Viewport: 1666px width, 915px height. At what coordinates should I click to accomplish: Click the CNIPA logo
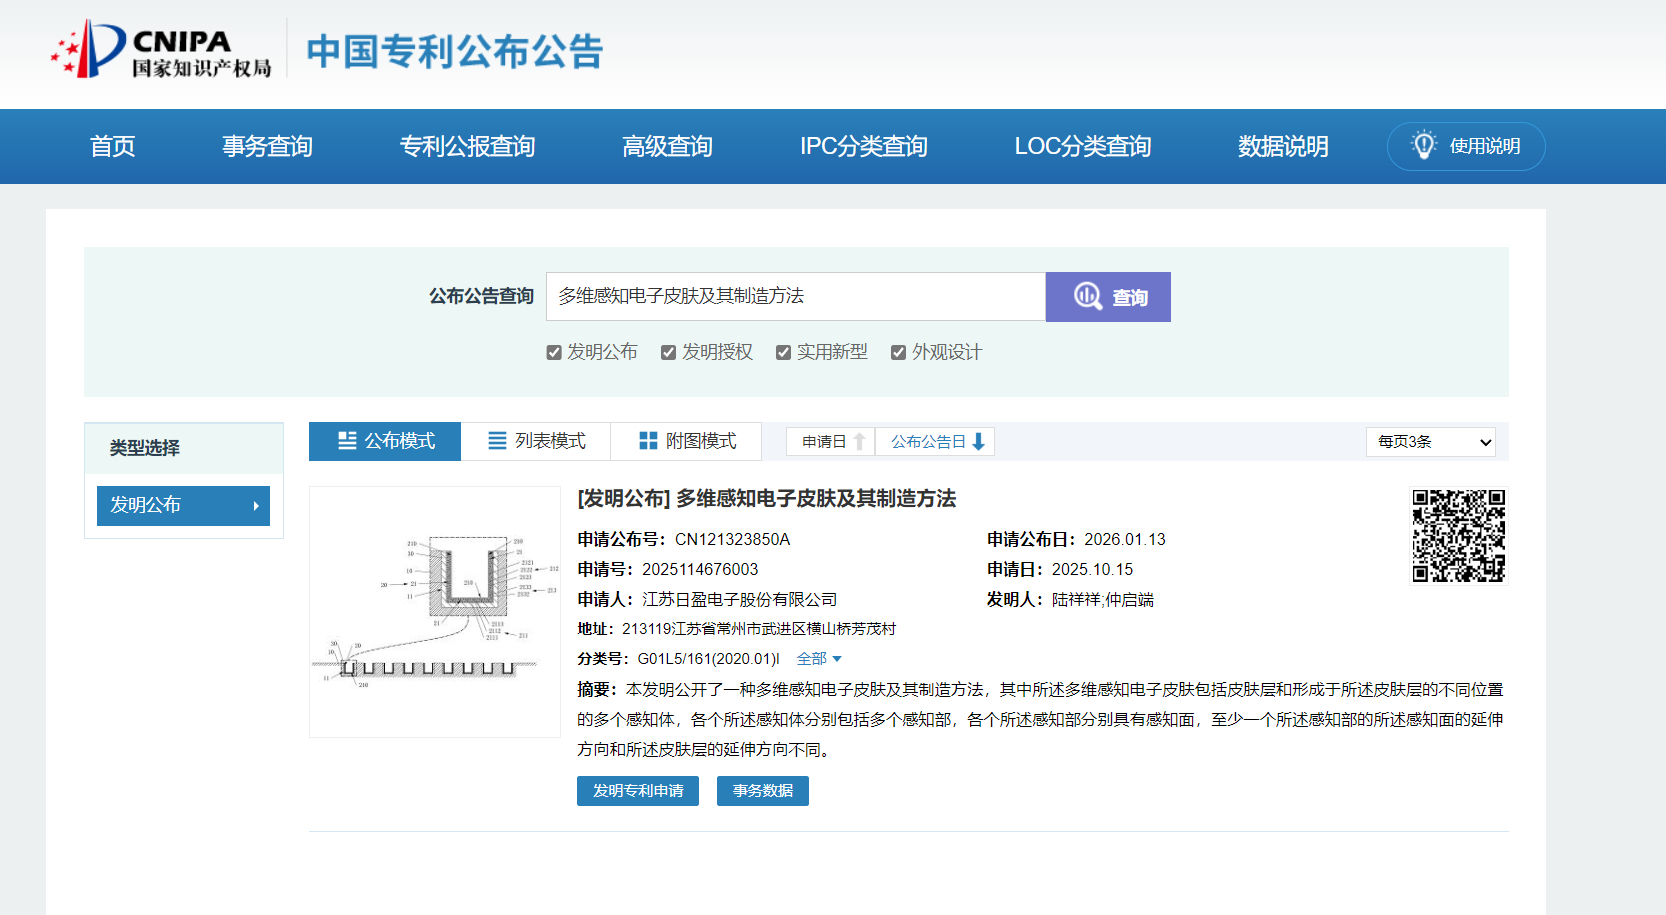(162, 49)
